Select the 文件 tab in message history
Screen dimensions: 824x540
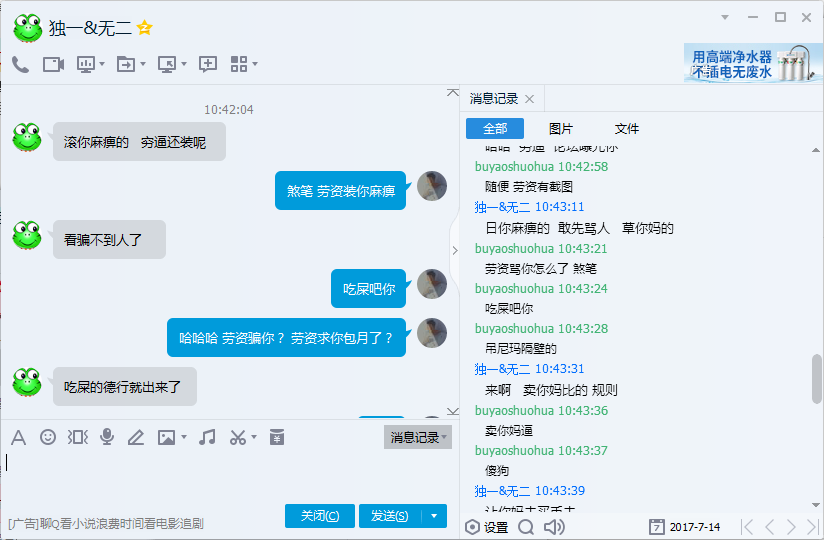[627, 129]
